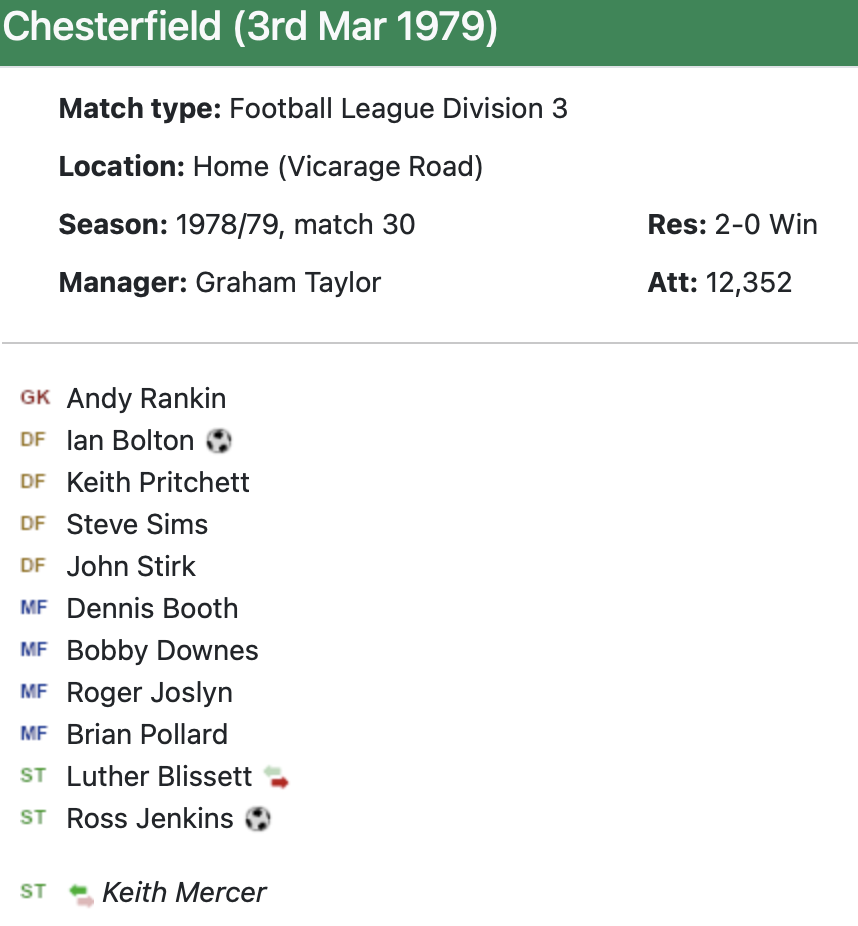Open manager Graham Taylor's page
Screen dimensions: 858x926
(288, 283)
